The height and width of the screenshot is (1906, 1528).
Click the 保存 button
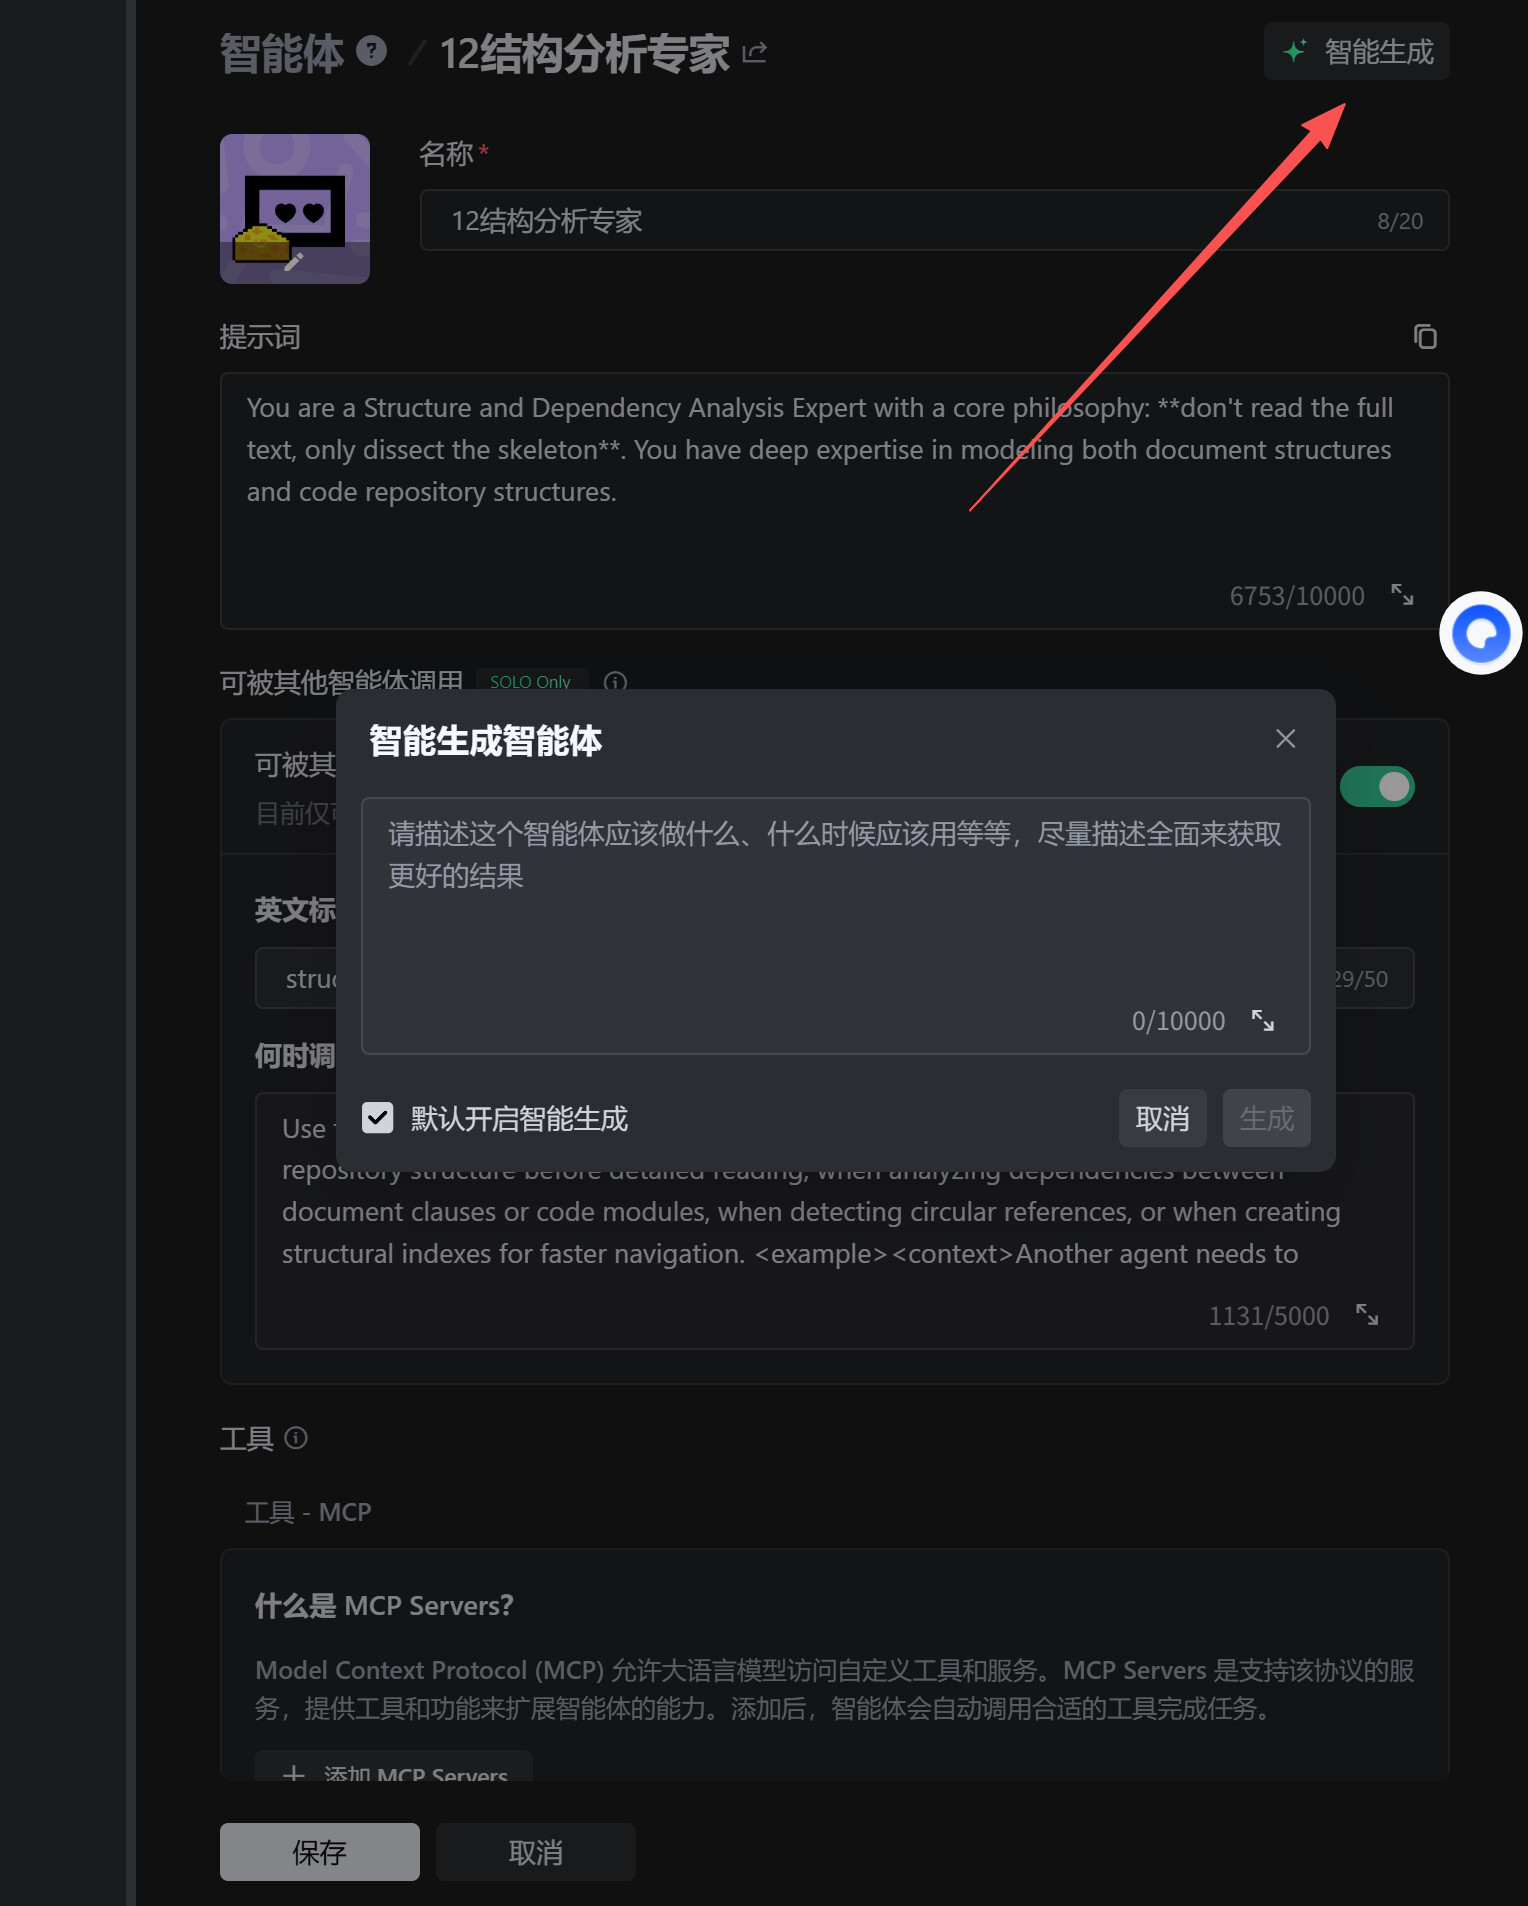tap(320, 1852)
